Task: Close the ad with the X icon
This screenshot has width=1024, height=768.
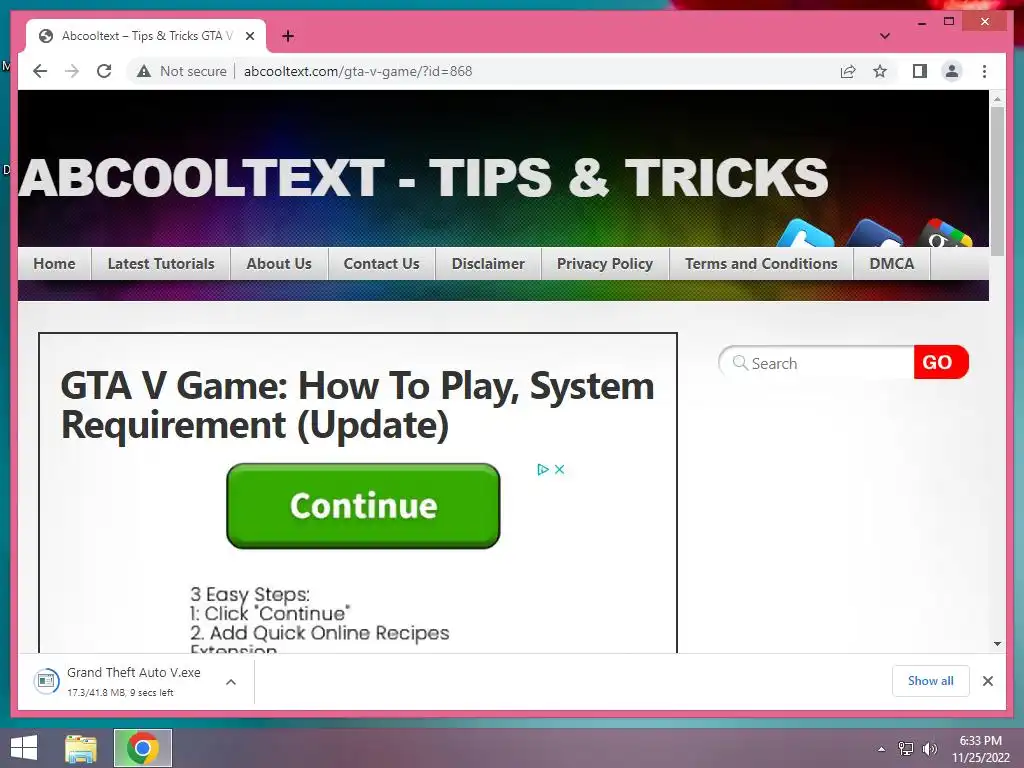Action: [x=560, y=470]
